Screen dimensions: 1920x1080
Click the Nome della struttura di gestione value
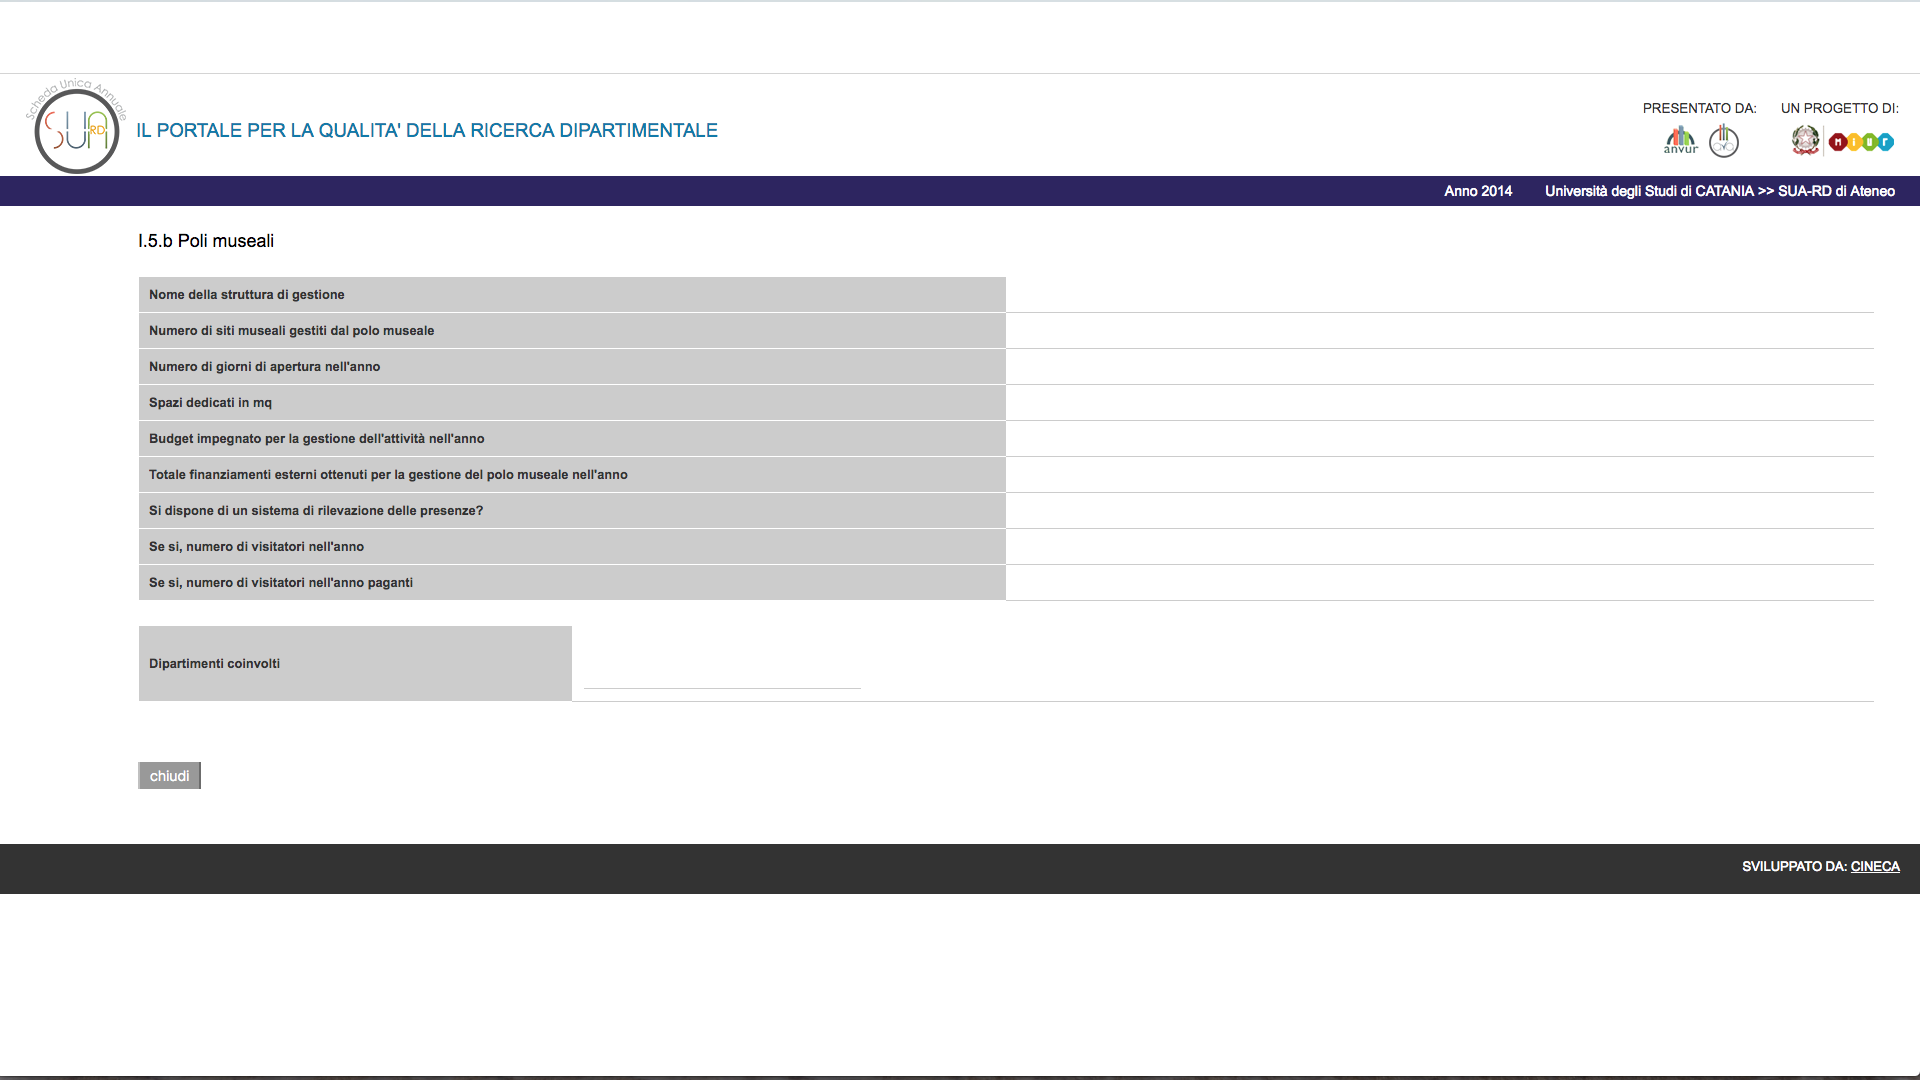(x=1439, y=295)
